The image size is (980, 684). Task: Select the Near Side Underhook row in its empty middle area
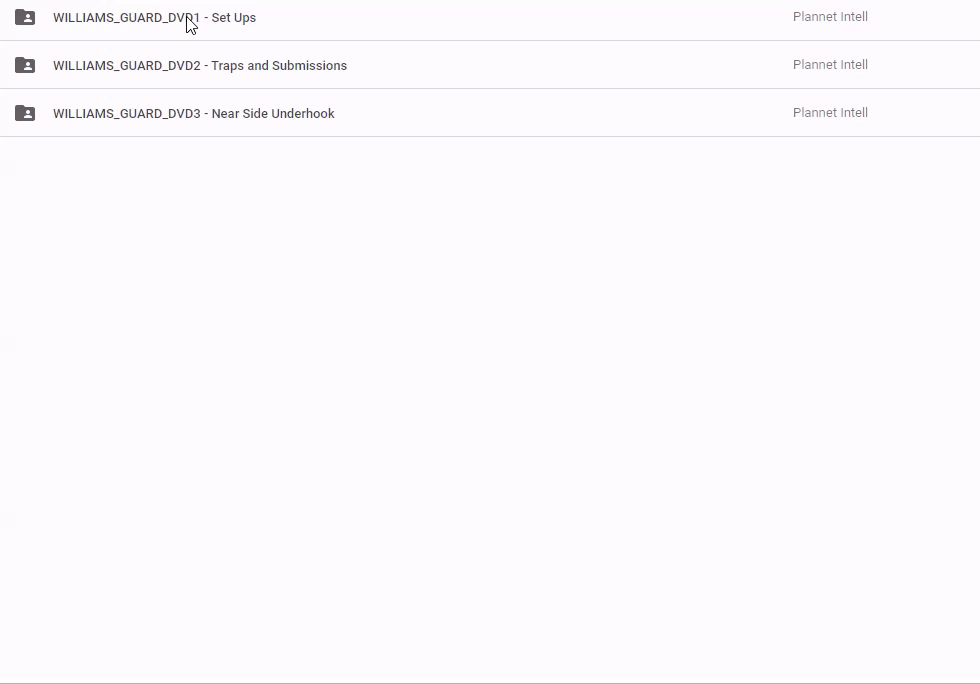(x=560, y=114)
